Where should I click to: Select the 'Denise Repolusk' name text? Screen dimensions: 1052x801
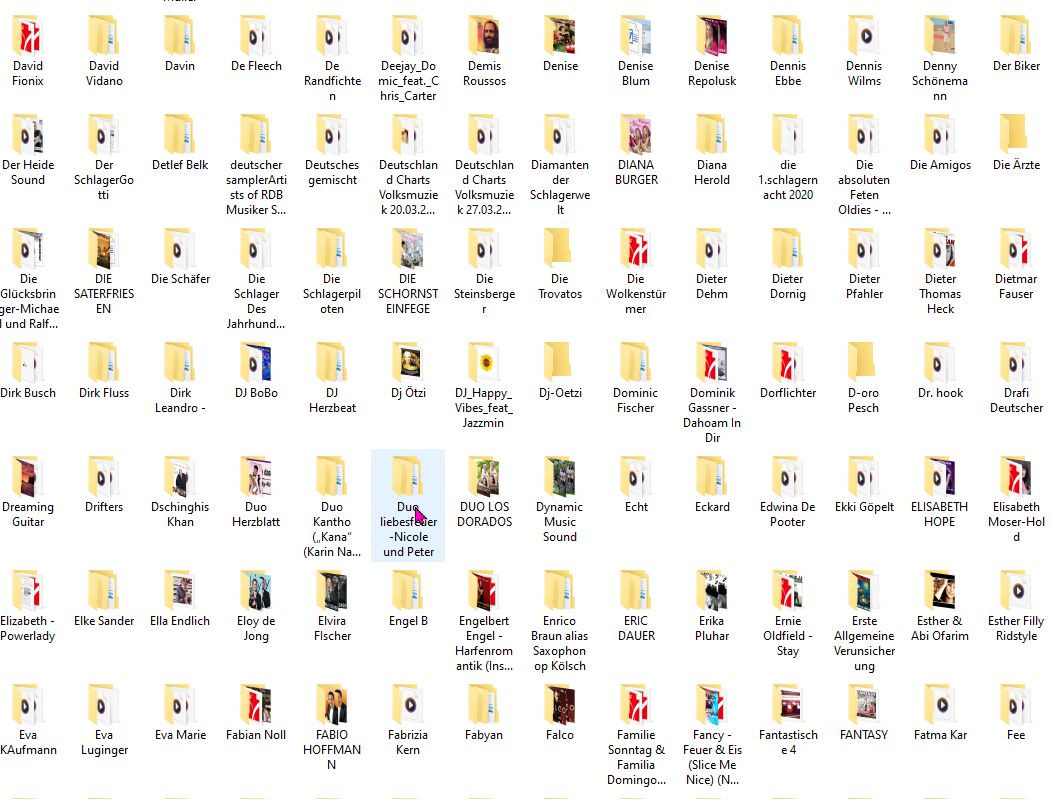pos(712,73)
